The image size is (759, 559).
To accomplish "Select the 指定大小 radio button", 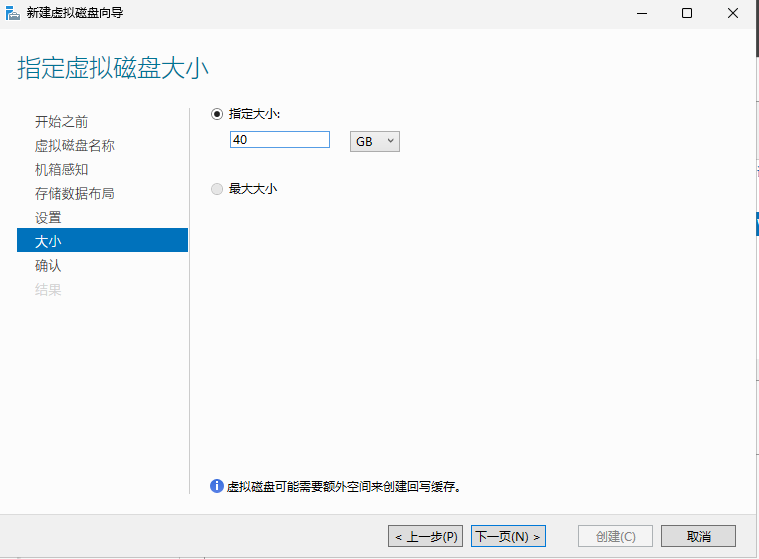I will tap(217, 114).
